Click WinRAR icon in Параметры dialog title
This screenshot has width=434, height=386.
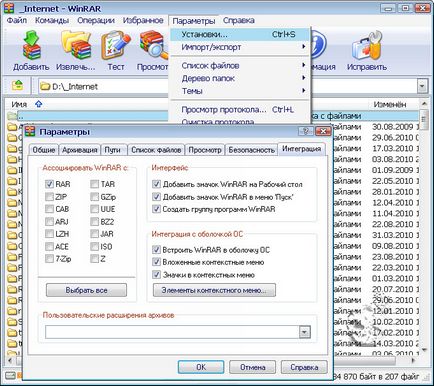pos(31,131)
